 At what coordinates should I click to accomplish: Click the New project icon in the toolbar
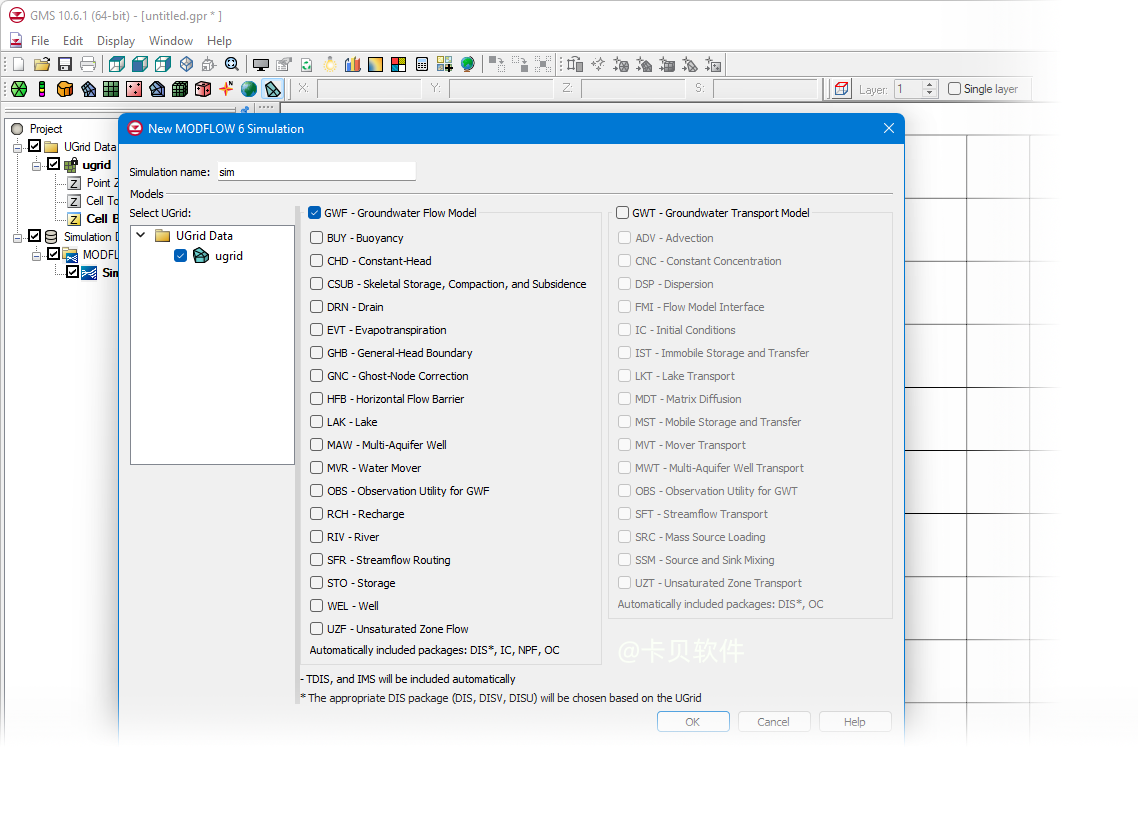coord(19,65)
